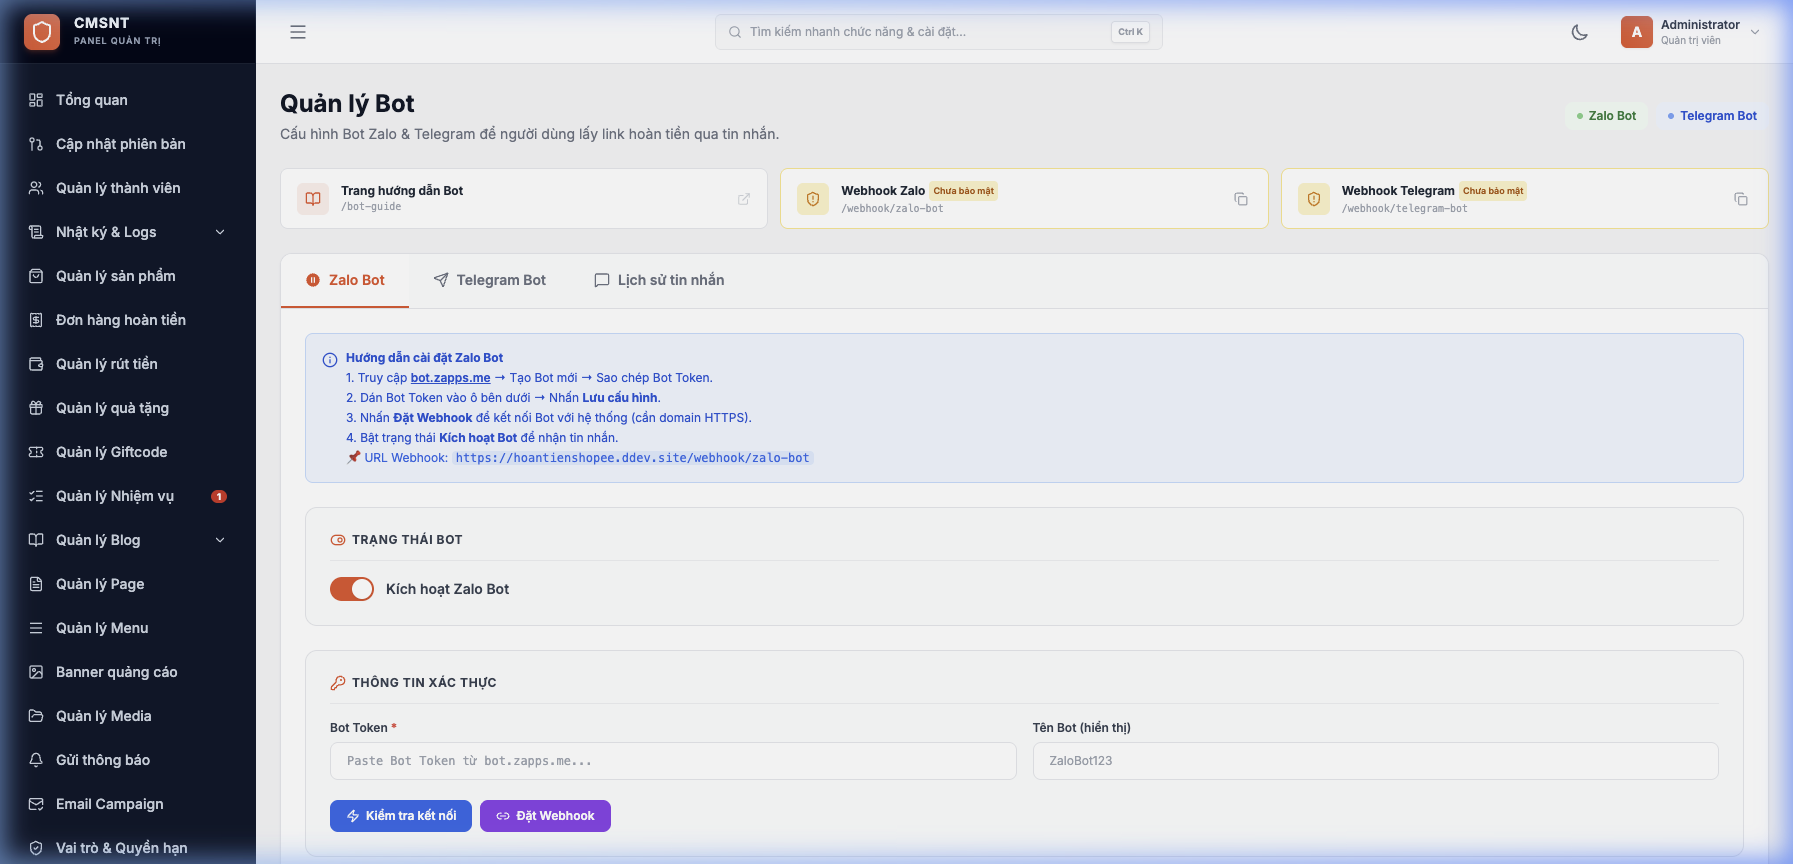Click the Quản lý sản phẩm icon
This screenshot has width=1793, height=864.
(x=36, y=276)
